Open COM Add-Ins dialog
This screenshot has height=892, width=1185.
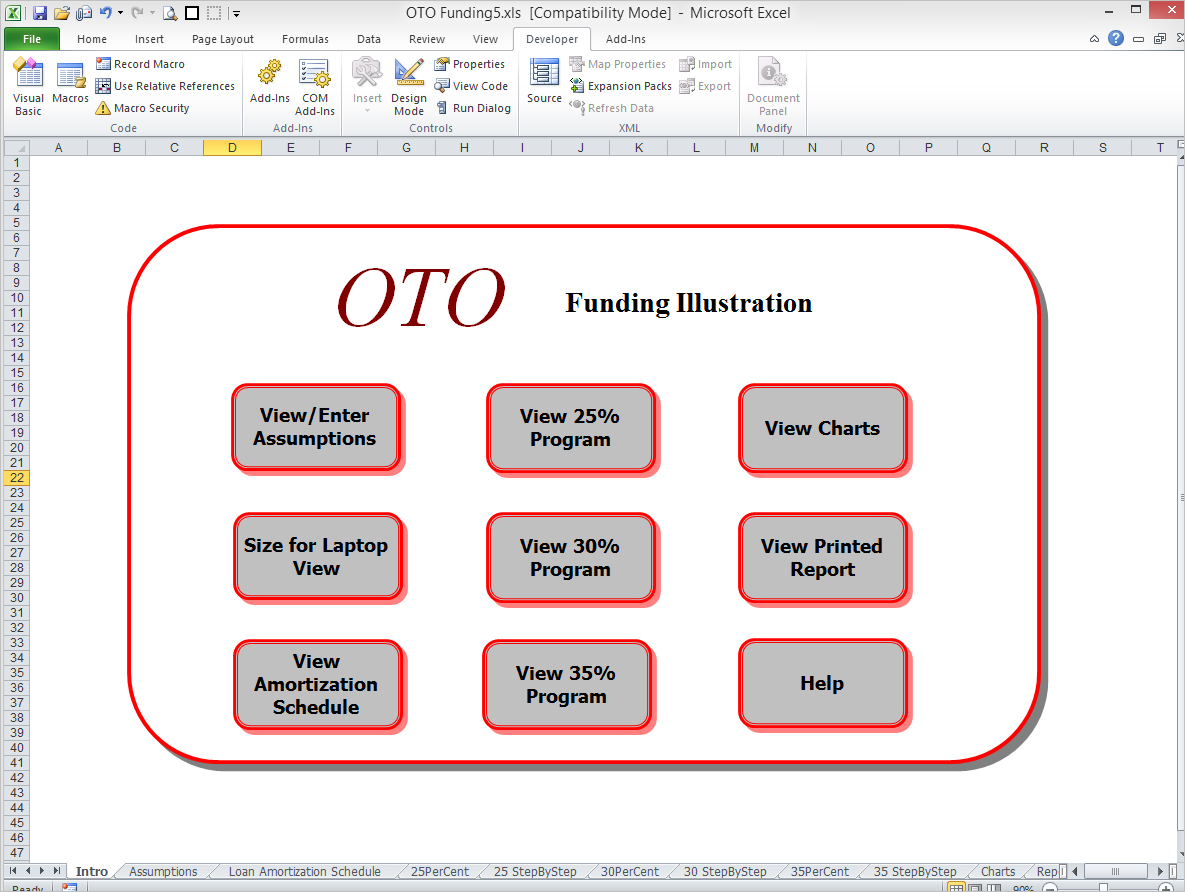(x=314, y=87)
